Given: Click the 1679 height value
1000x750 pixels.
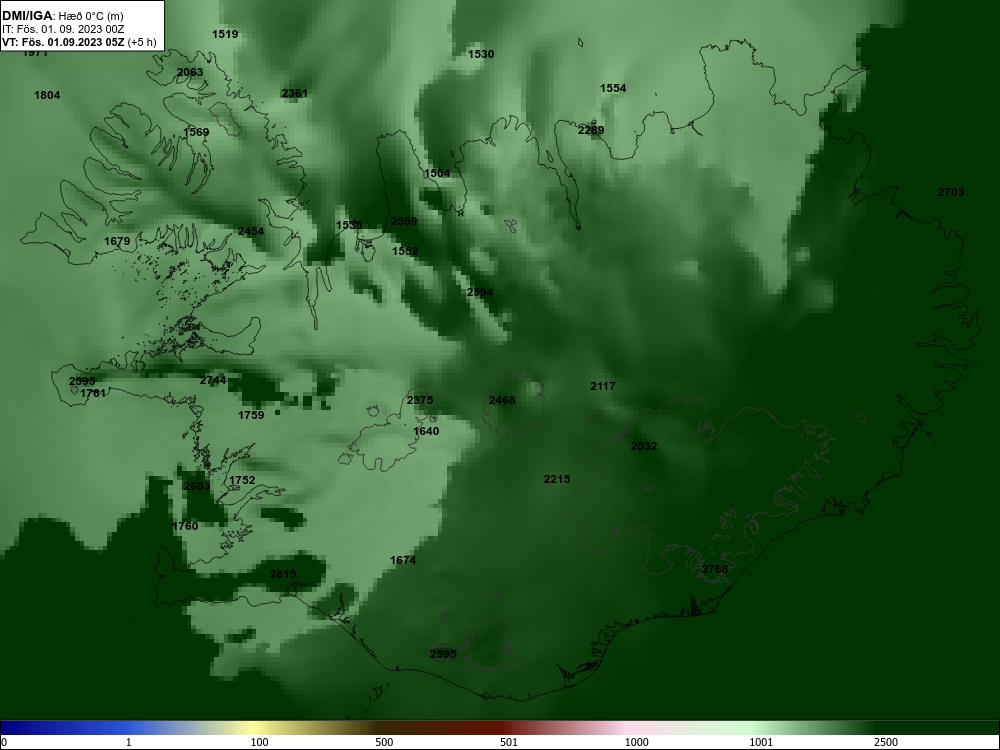Looking at the screenshot, I should 117,241.
